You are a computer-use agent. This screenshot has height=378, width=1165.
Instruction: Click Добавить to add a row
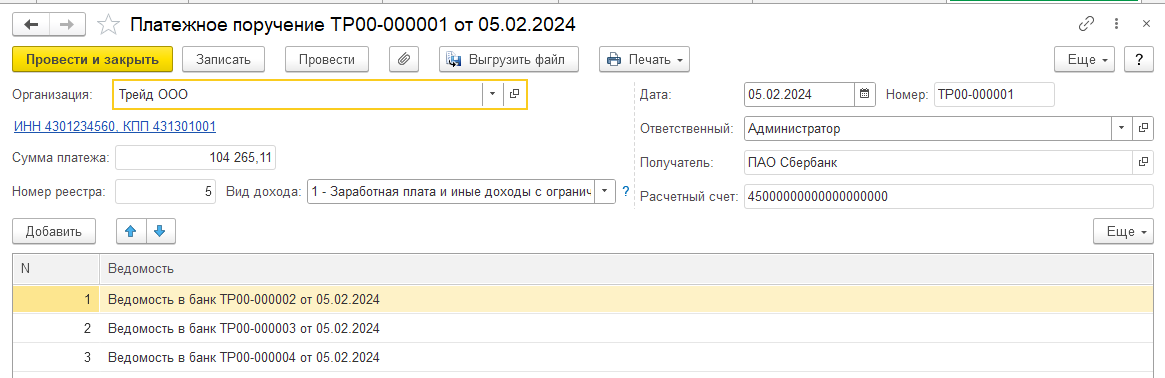(53, 231)
